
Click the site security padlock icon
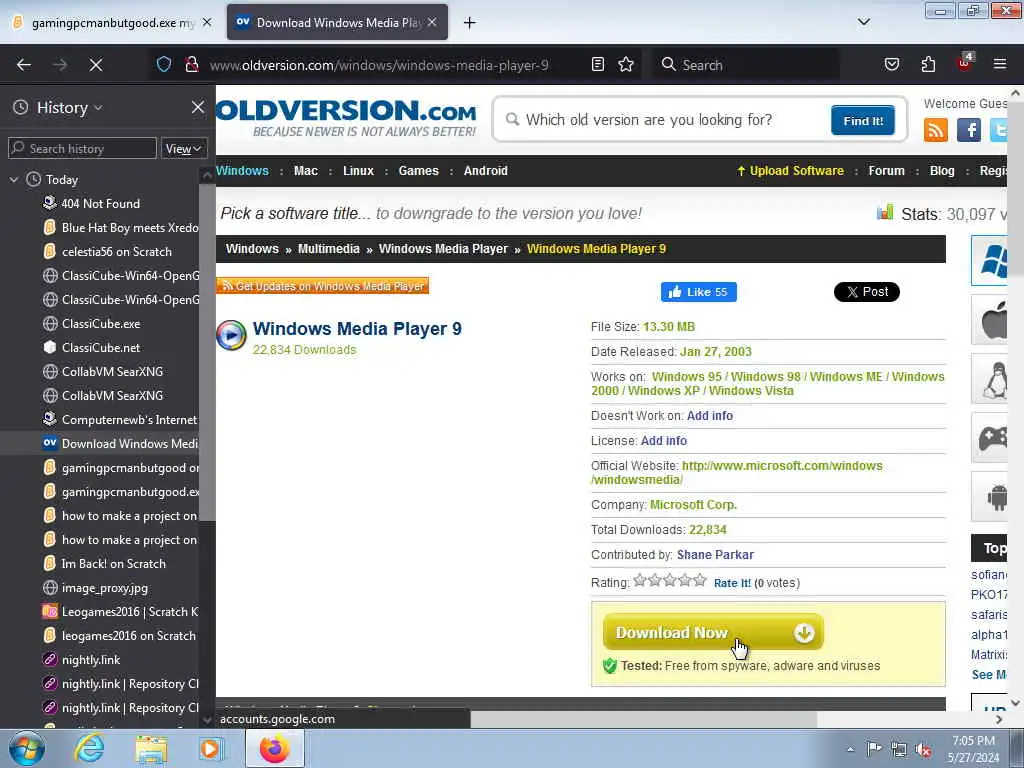[x=192, y=64]
